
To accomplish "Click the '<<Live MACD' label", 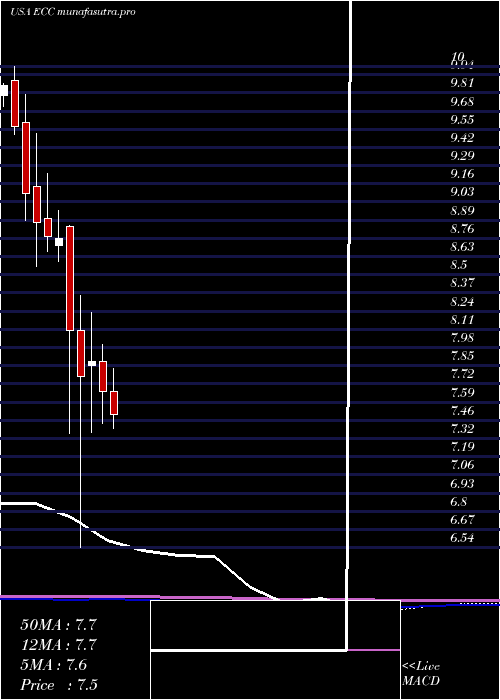I will pos(421,674).
